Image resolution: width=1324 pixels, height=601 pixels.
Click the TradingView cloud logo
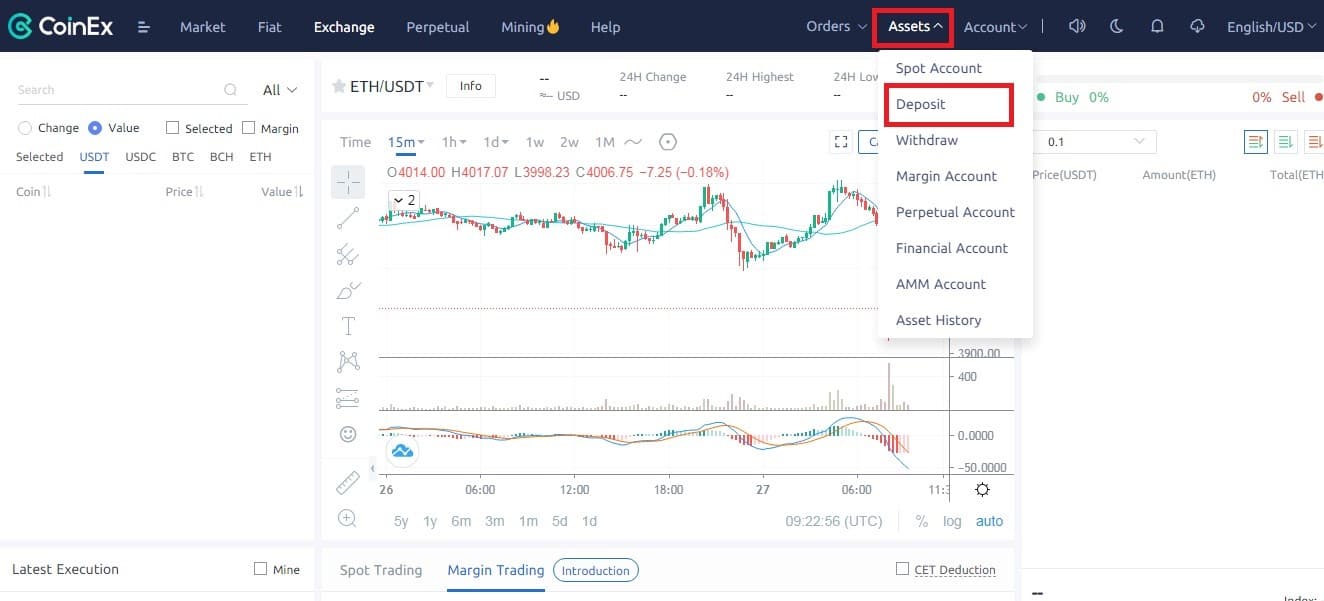tap(403, 451)
